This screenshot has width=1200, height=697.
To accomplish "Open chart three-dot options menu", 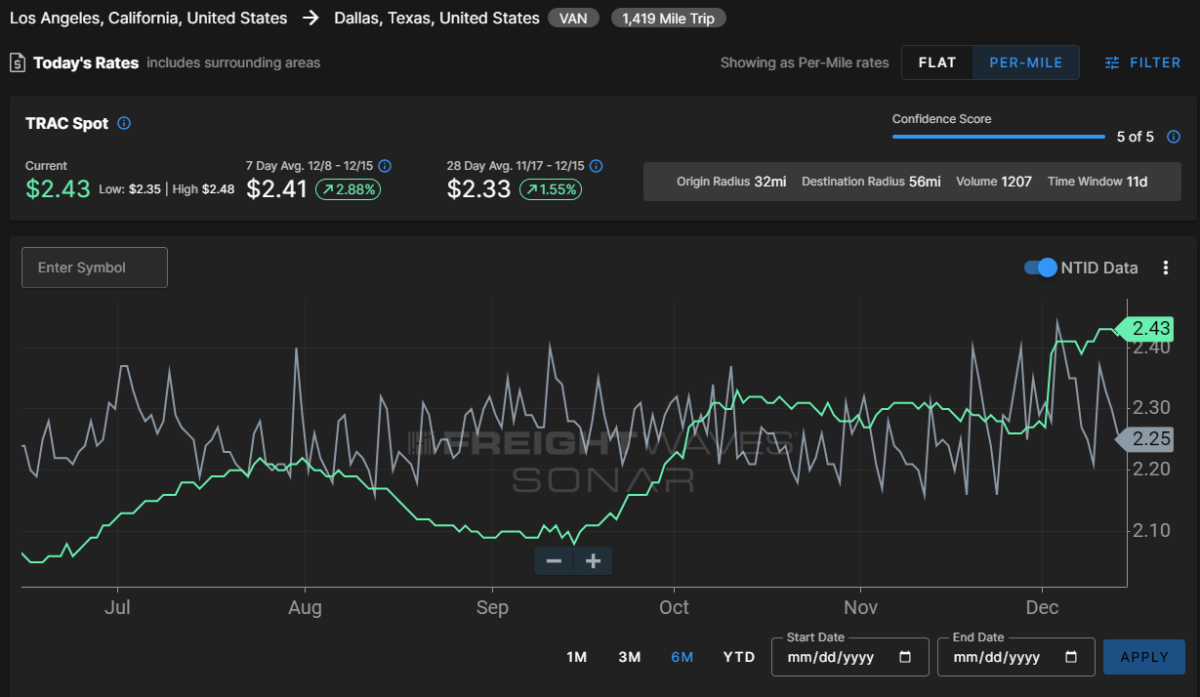I will click(1165, 268).
